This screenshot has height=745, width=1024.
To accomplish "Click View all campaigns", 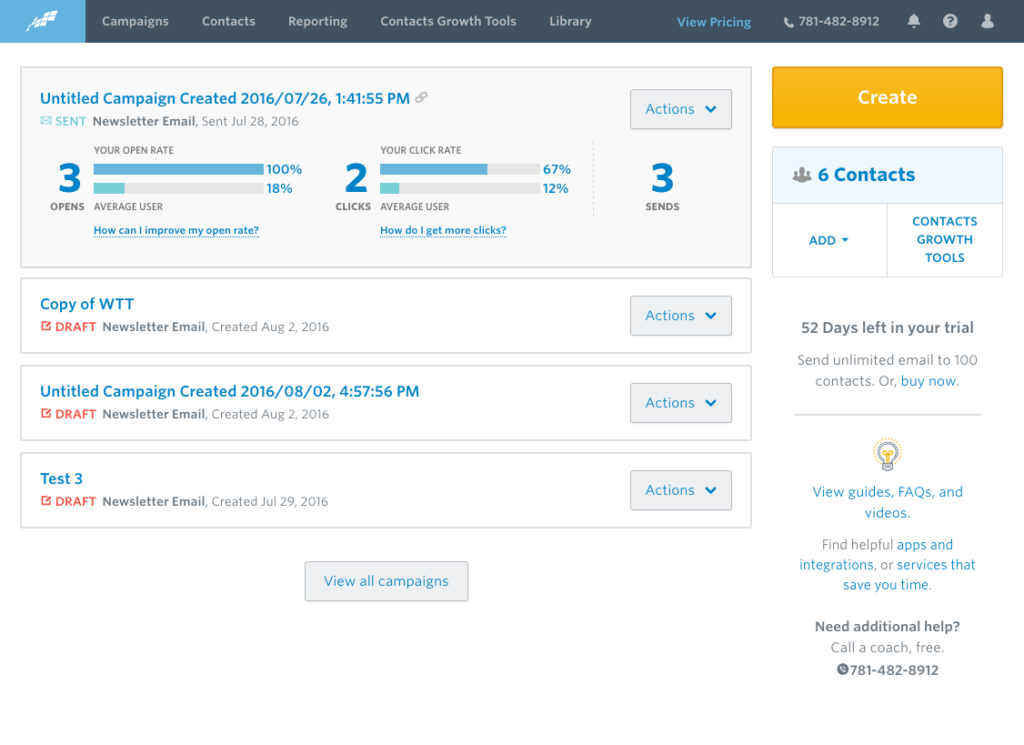I will [386, 581].
